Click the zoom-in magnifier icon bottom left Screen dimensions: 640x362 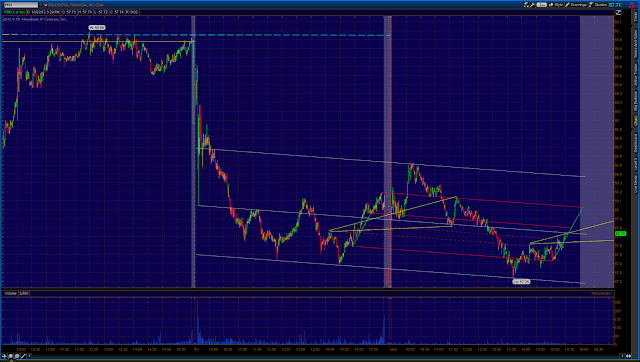tap(11, 356)
